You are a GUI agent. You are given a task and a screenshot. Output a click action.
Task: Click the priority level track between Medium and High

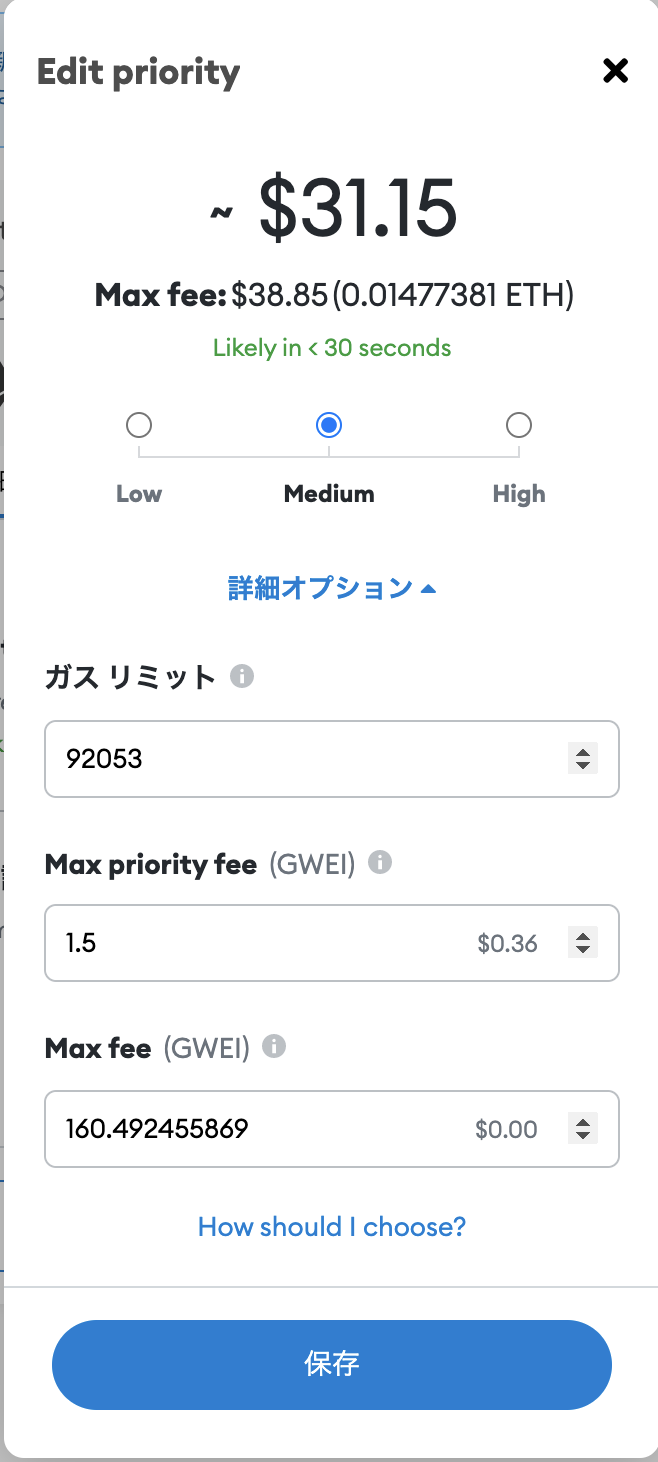(x=424, y=450)
